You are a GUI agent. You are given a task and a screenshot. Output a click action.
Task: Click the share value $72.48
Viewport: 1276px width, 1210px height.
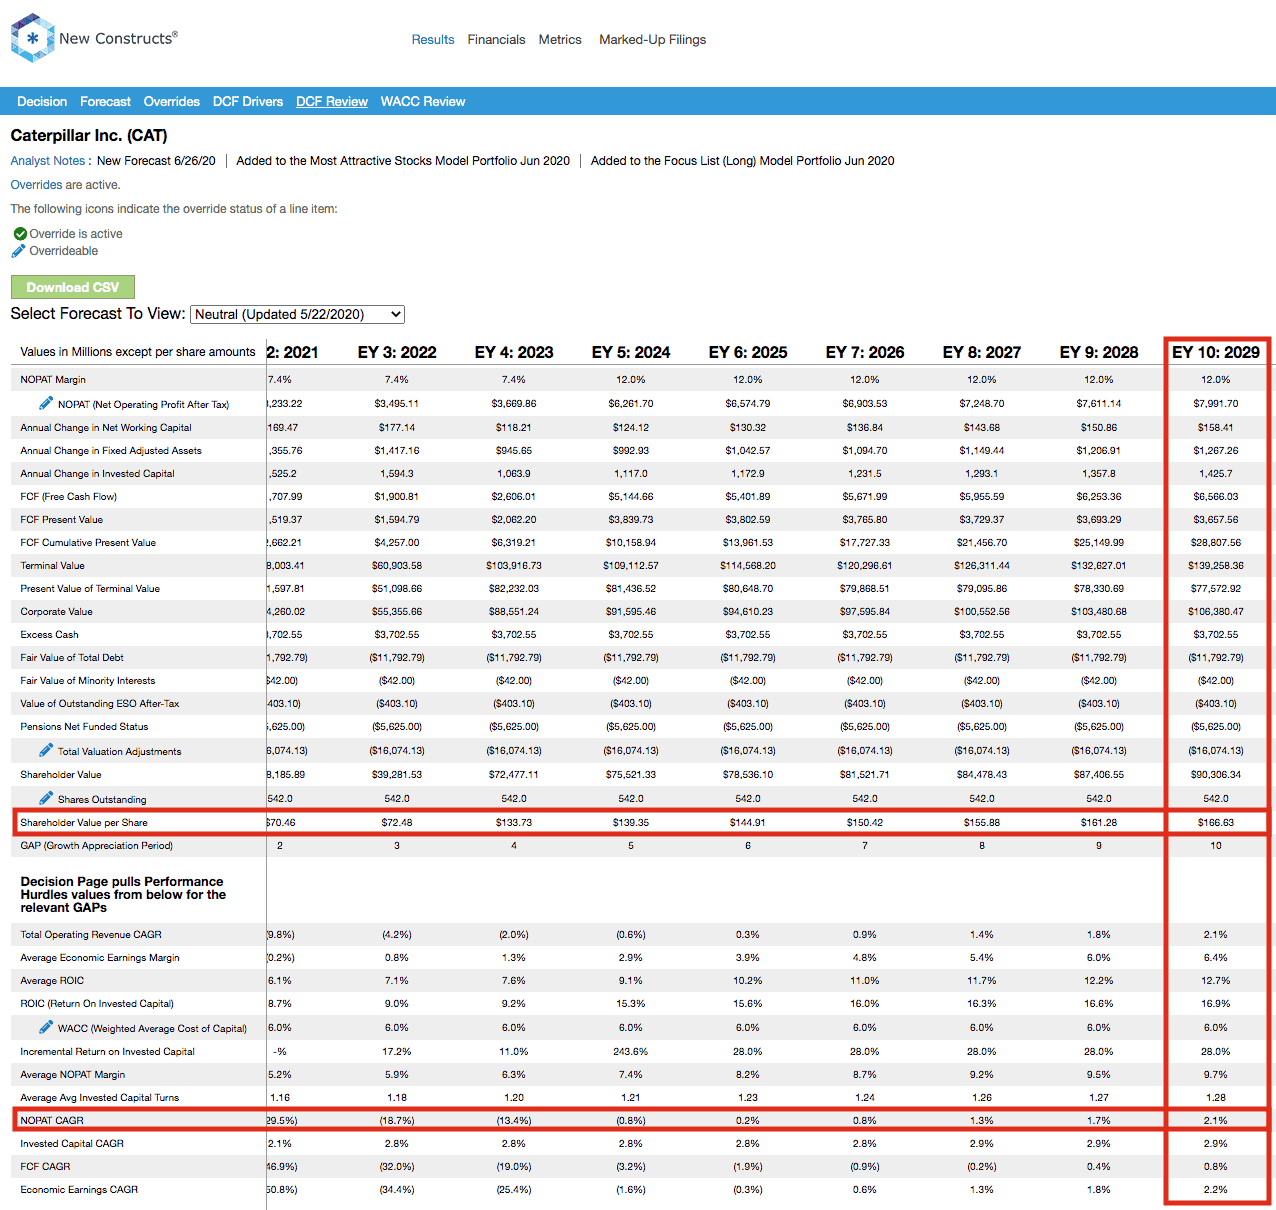click(x=397, y=823)
